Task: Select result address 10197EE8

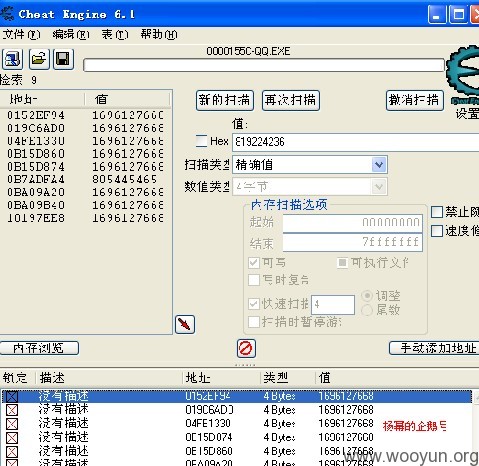Action: 36,218
